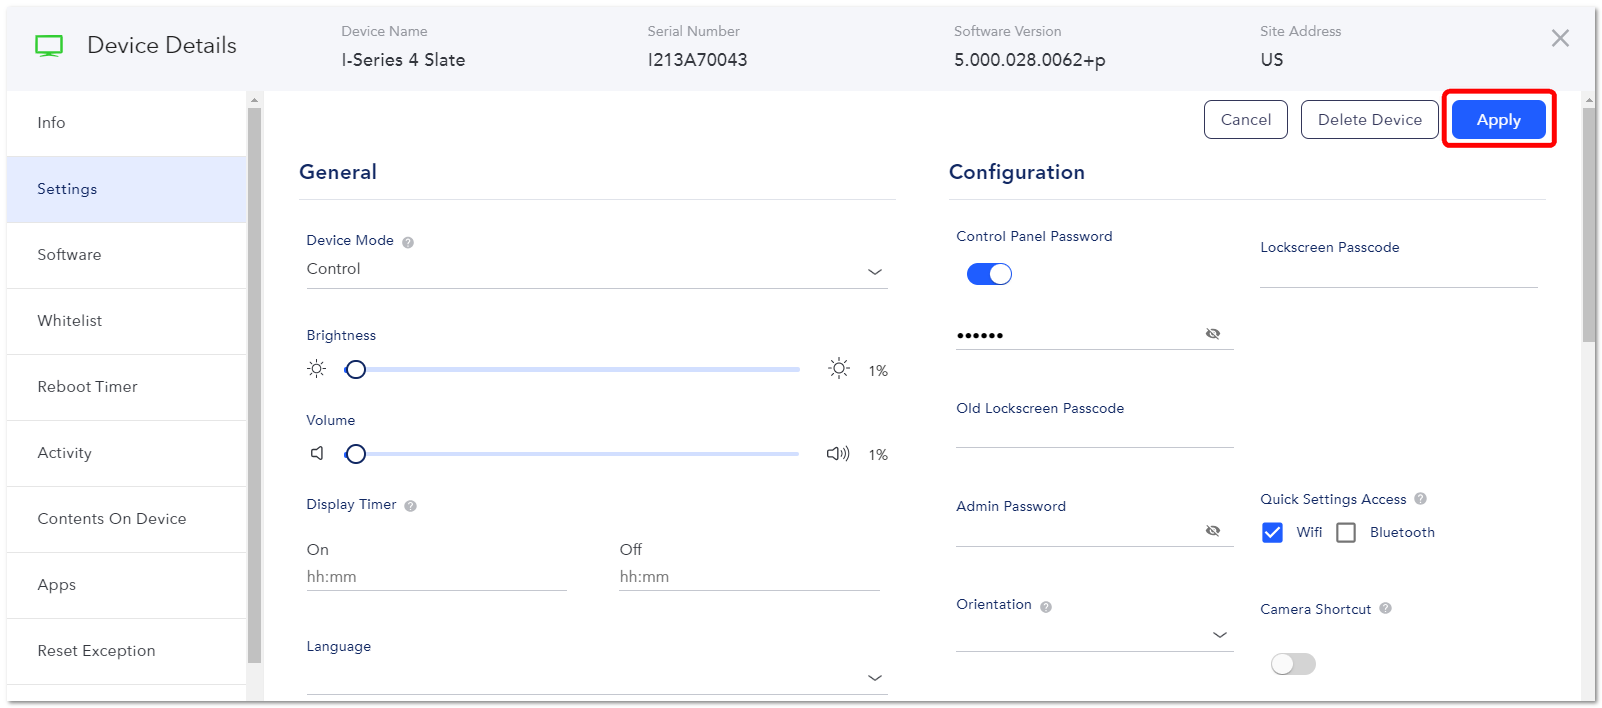Screen dimensions: 1602x708
Task: Click the Display Timer help icon
Action: point(410,506)
